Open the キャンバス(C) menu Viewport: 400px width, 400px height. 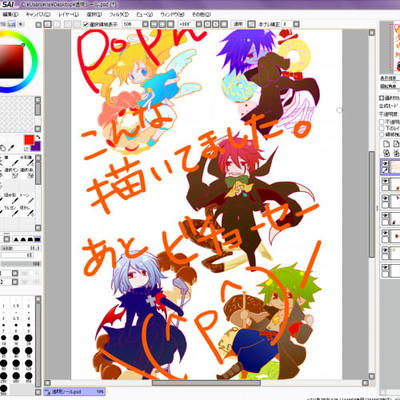point(38,15)
